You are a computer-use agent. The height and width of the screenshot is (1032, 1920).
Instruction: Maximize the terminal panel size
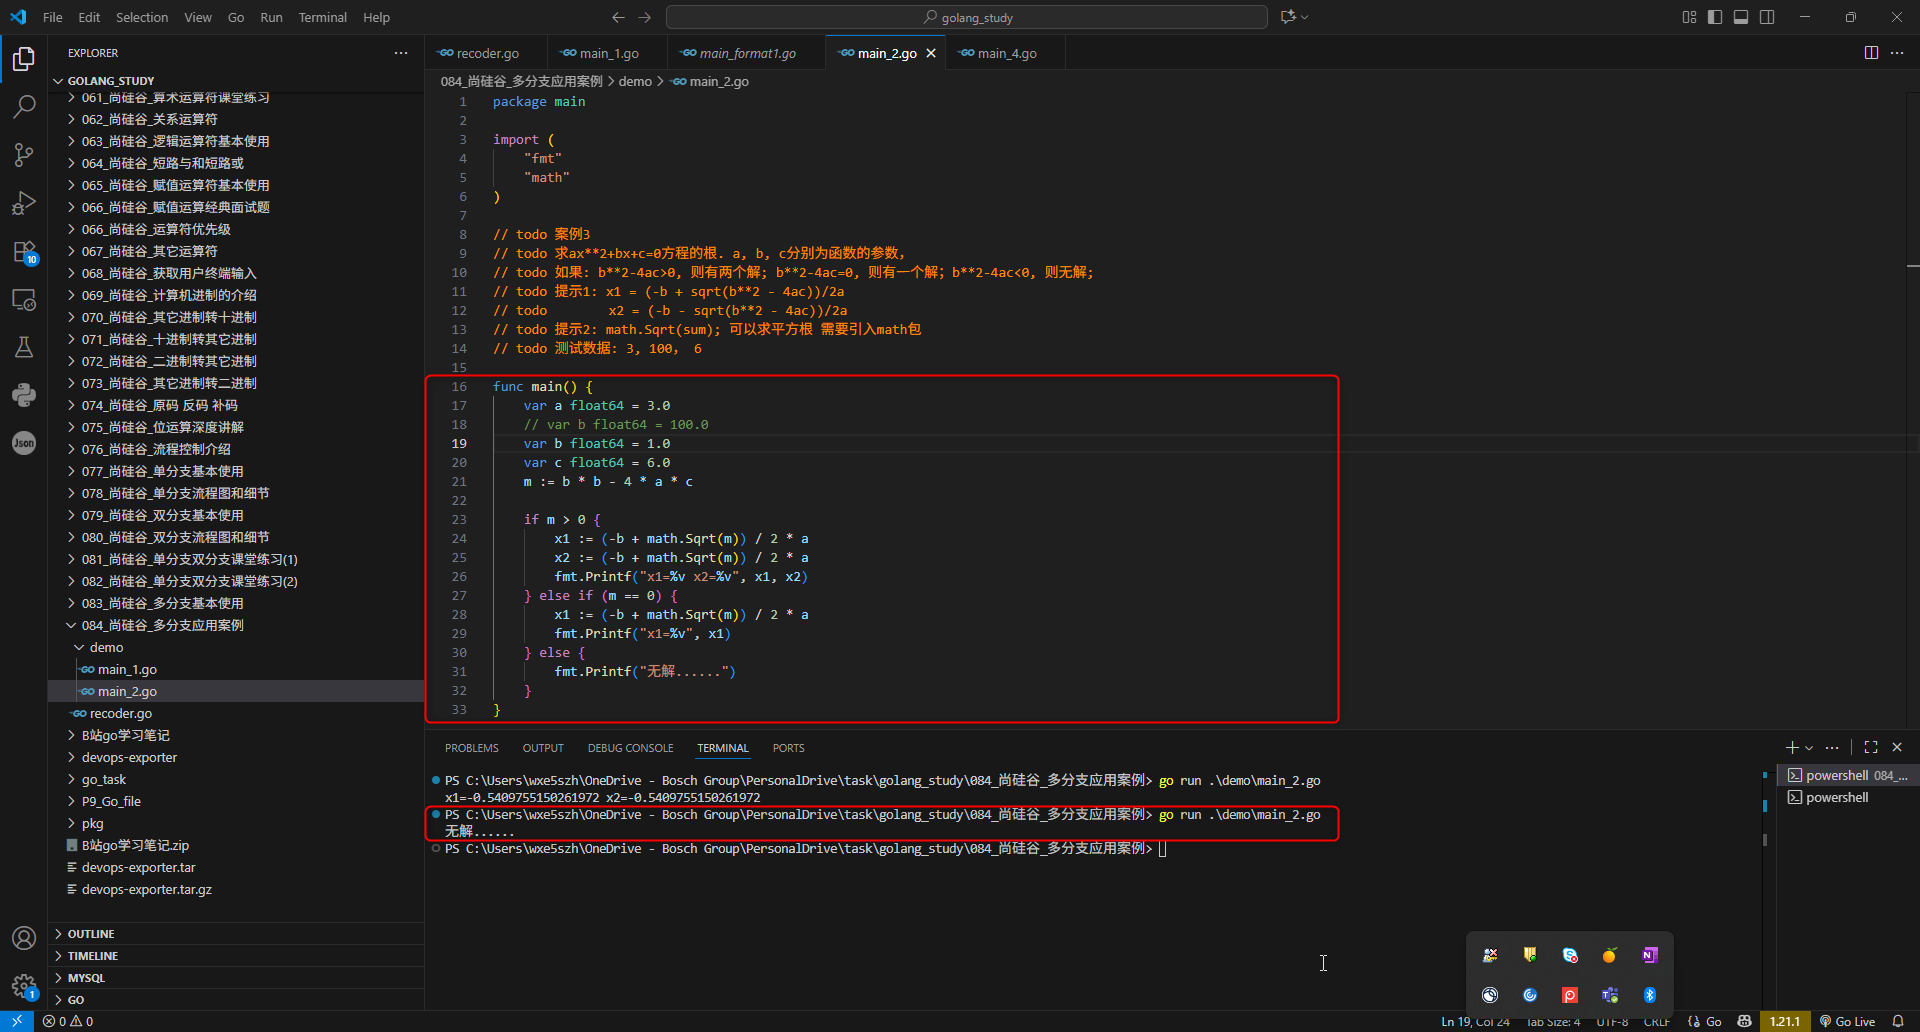(x=1871, y=747)
